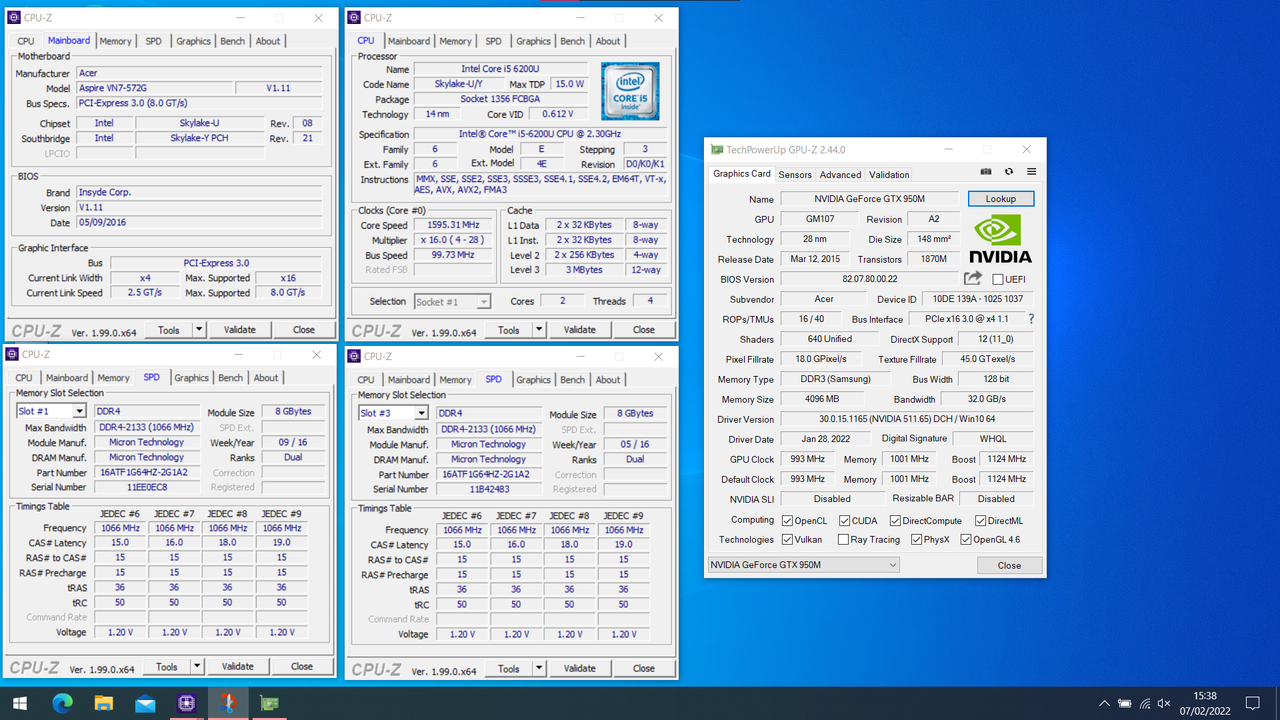Click the Insyde Corp. BIOS brand field

click(199, 192)
